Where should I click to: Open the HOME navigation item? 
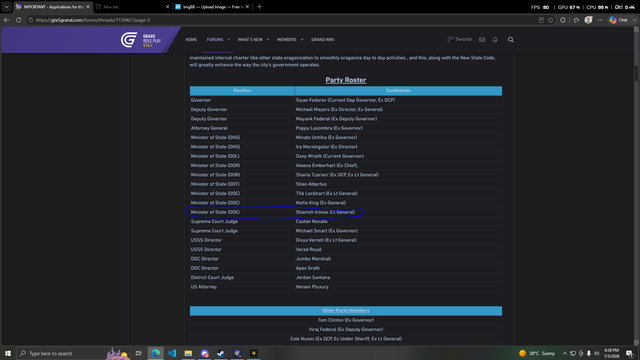click(191, 40)
